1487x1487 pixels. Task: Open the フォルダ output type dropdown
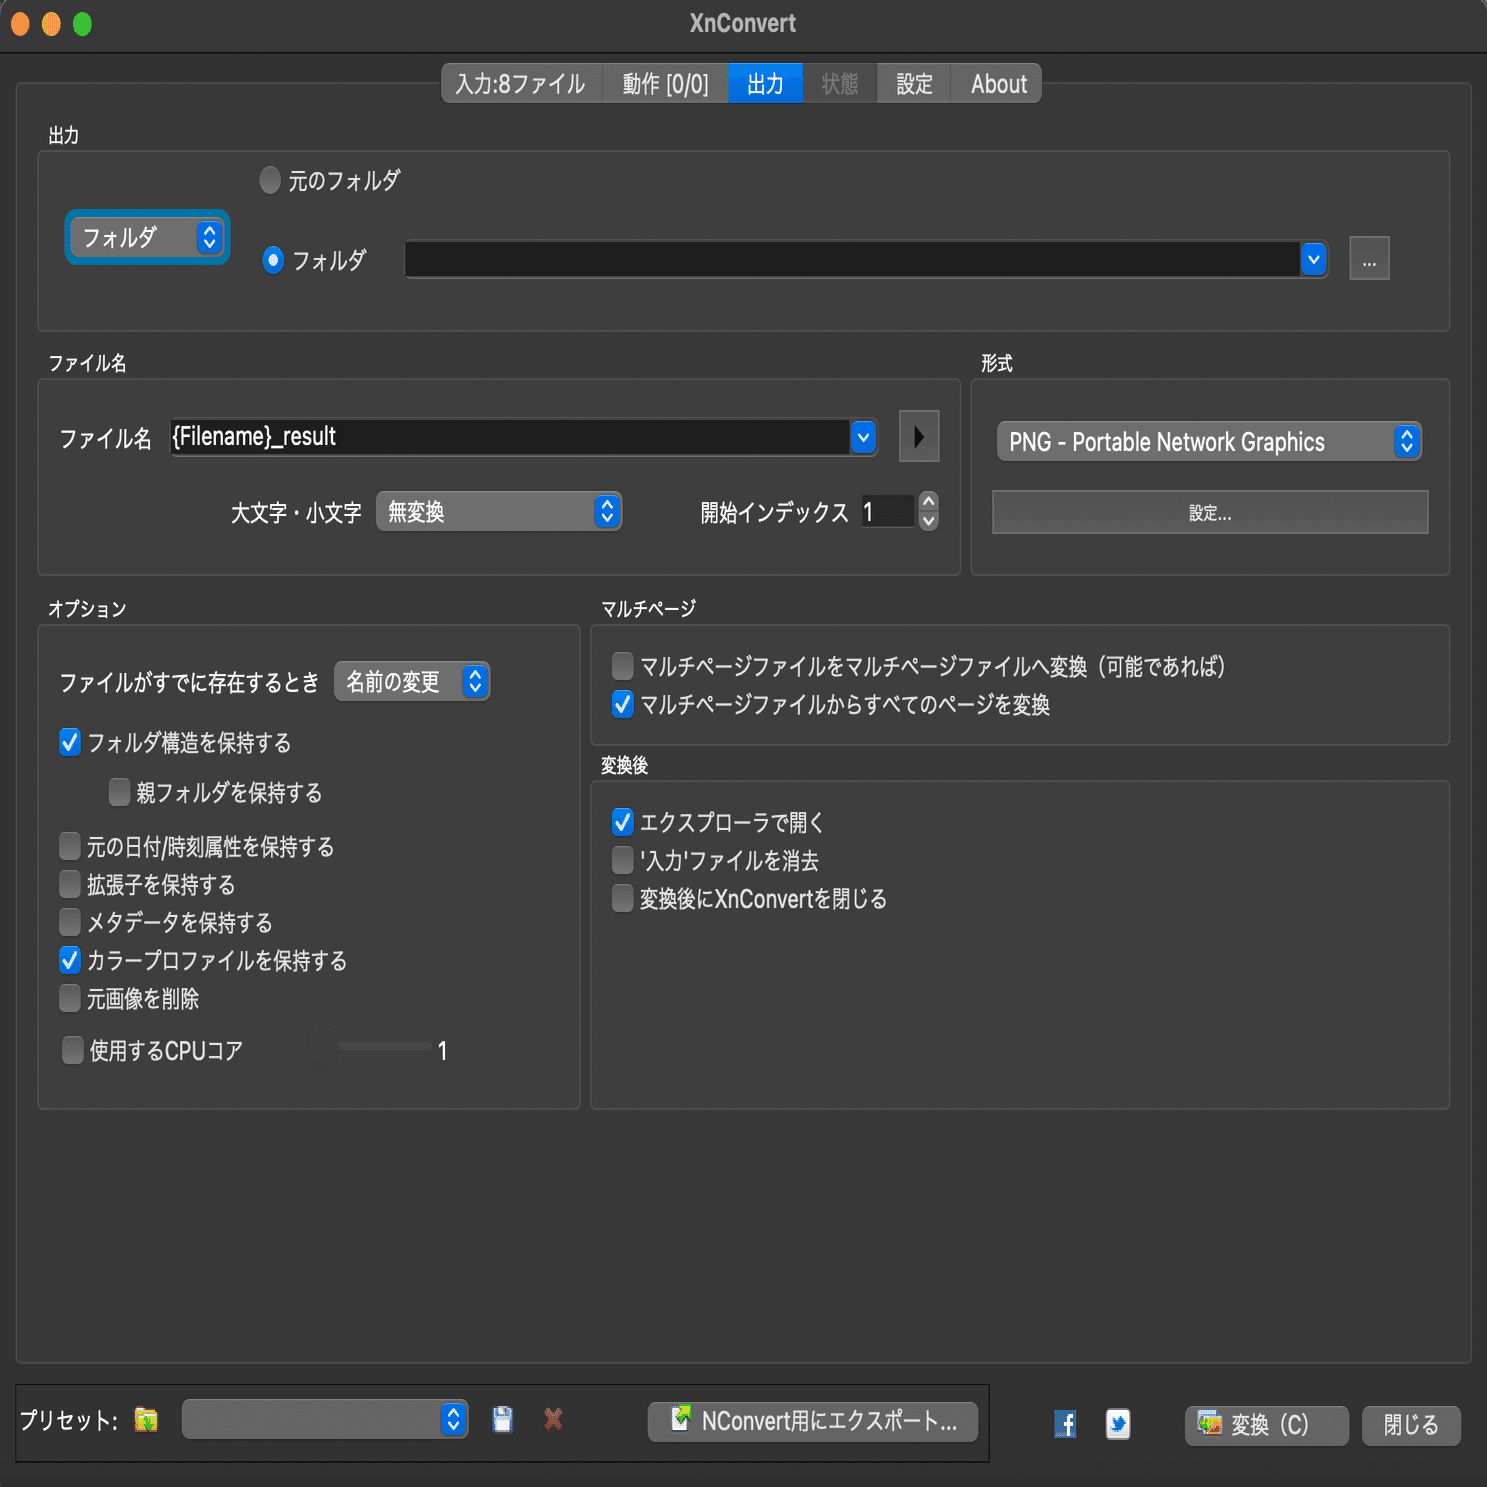(147, 237)
